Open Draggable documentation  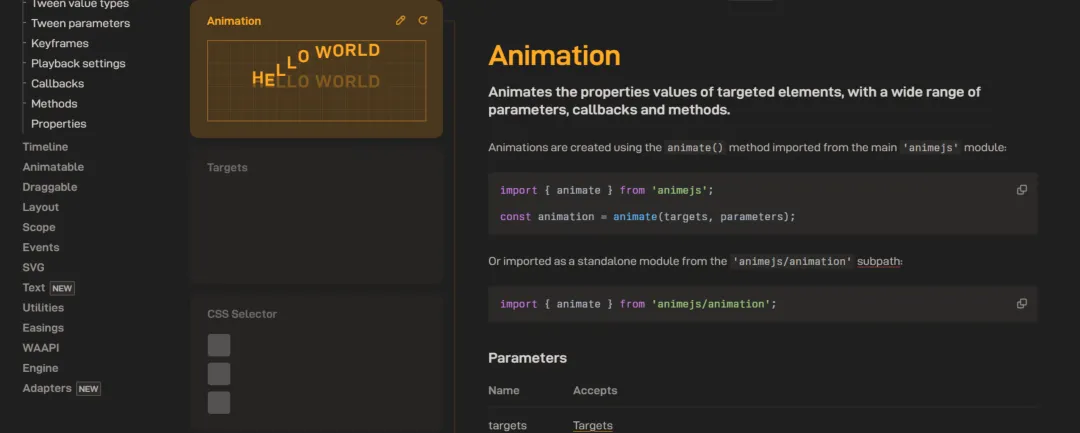click(50, 187)
